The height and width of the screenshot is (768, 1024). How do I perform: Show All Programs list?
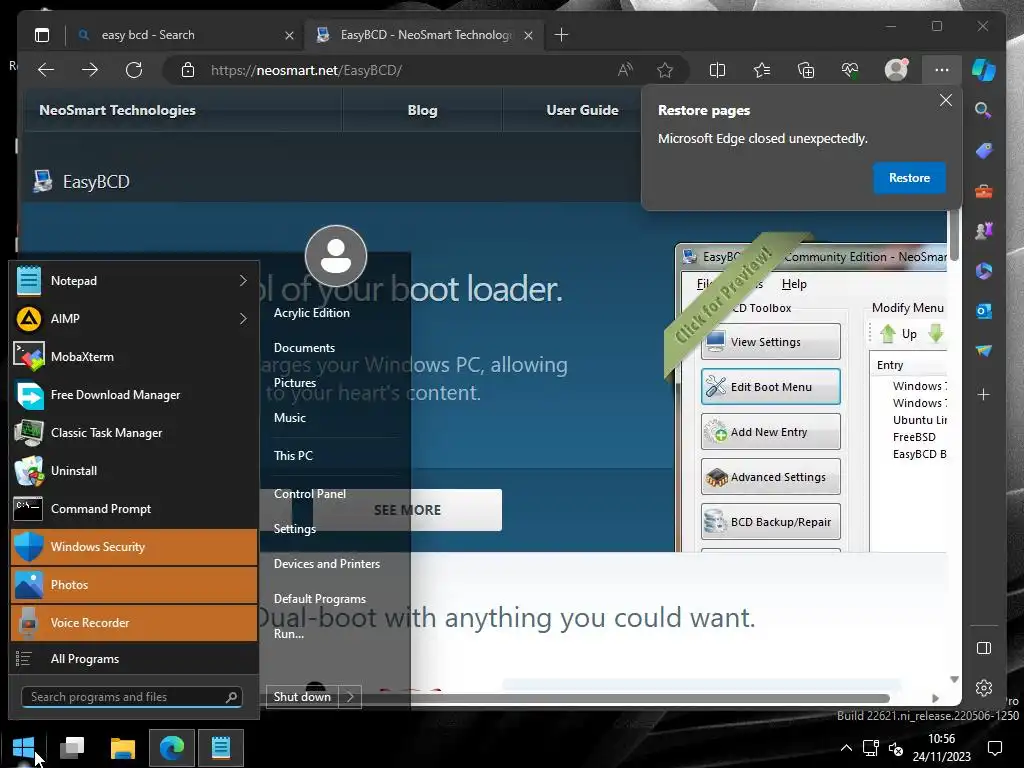(134, 658)
